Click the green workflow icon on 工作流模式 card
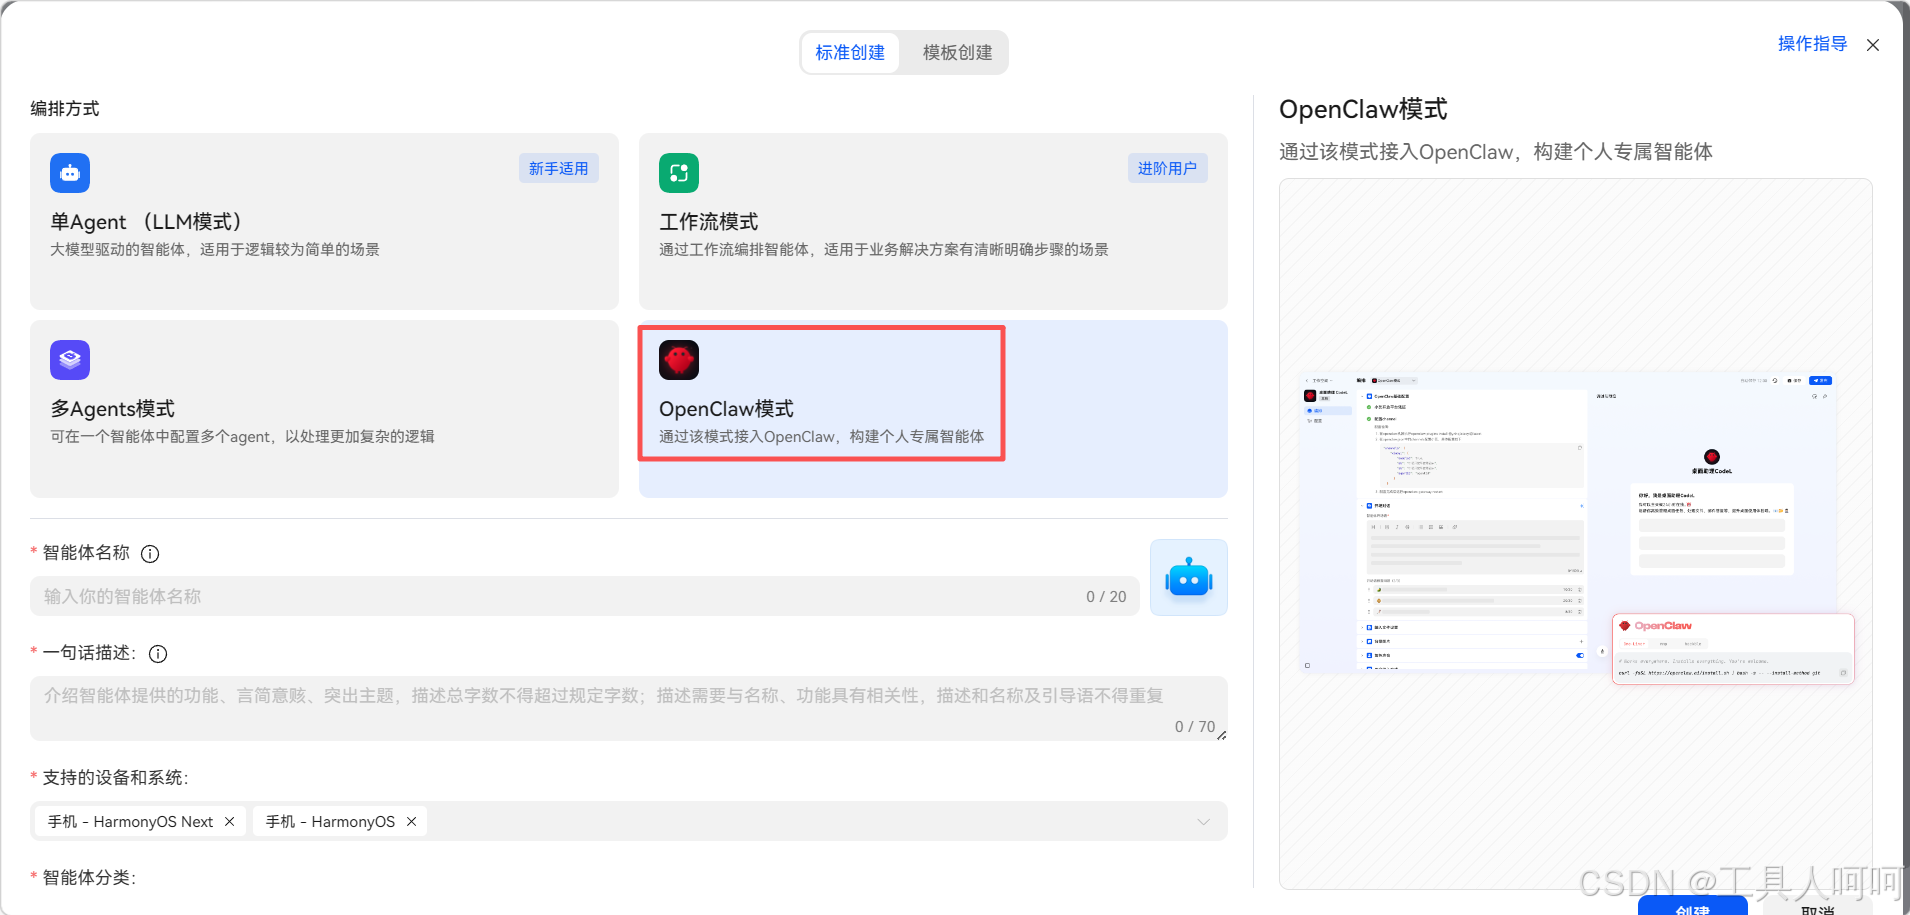The image size is (1910, 915). [x=678, y=172]
